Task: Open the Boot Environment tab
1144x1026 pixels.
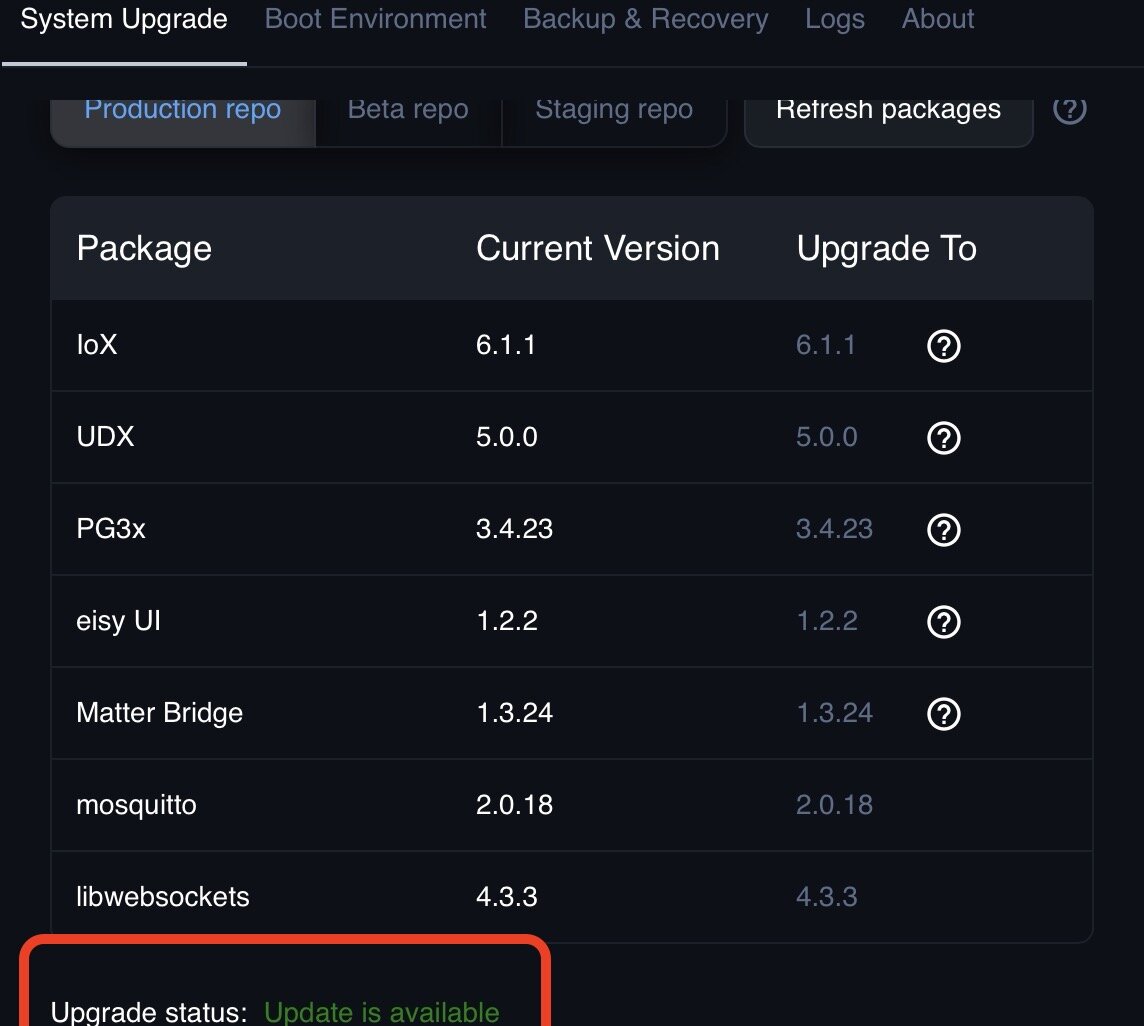Action: click(x=375, y=19)
